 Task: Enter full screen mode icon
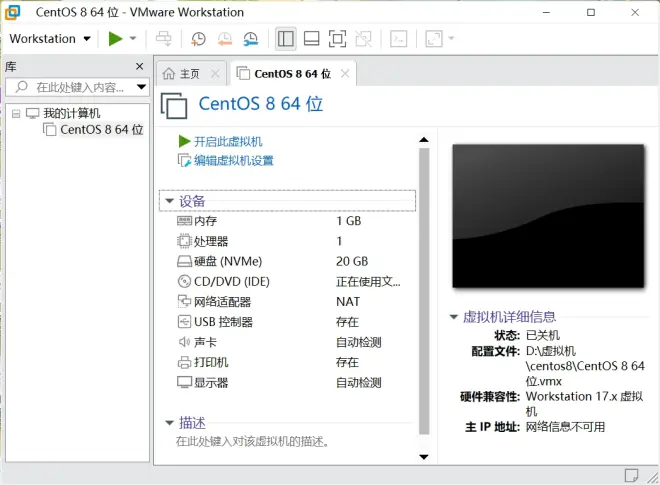point(337,39)
